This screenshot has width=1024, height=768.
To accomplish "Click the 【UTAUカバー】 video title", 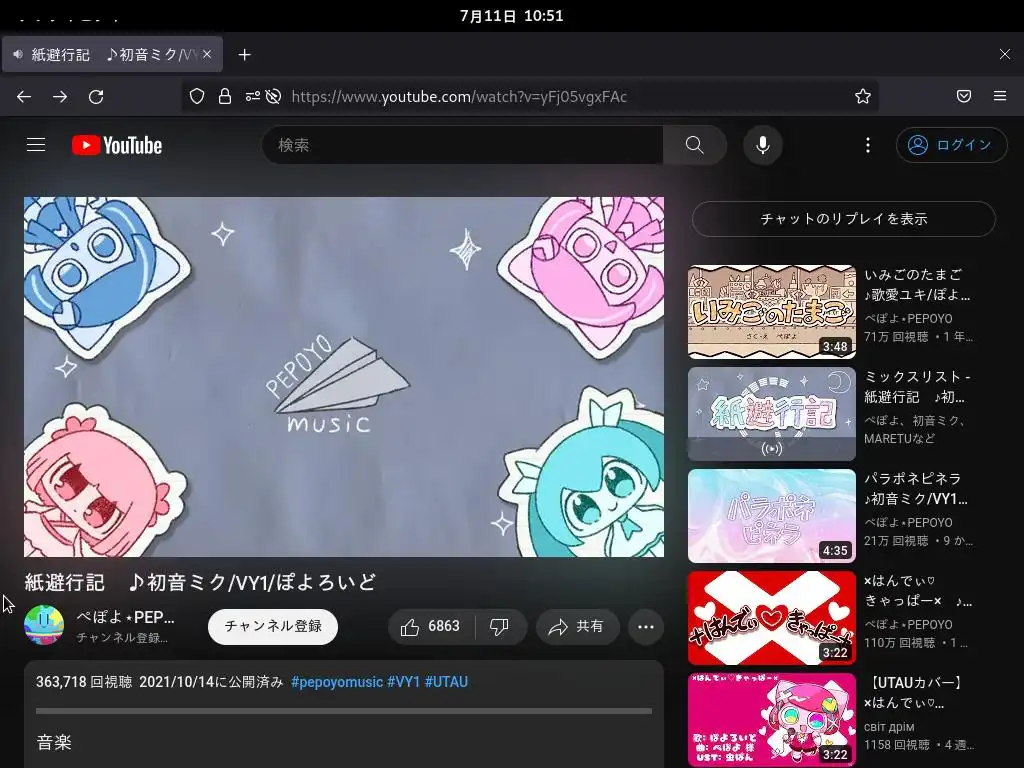I will [913, 692].
